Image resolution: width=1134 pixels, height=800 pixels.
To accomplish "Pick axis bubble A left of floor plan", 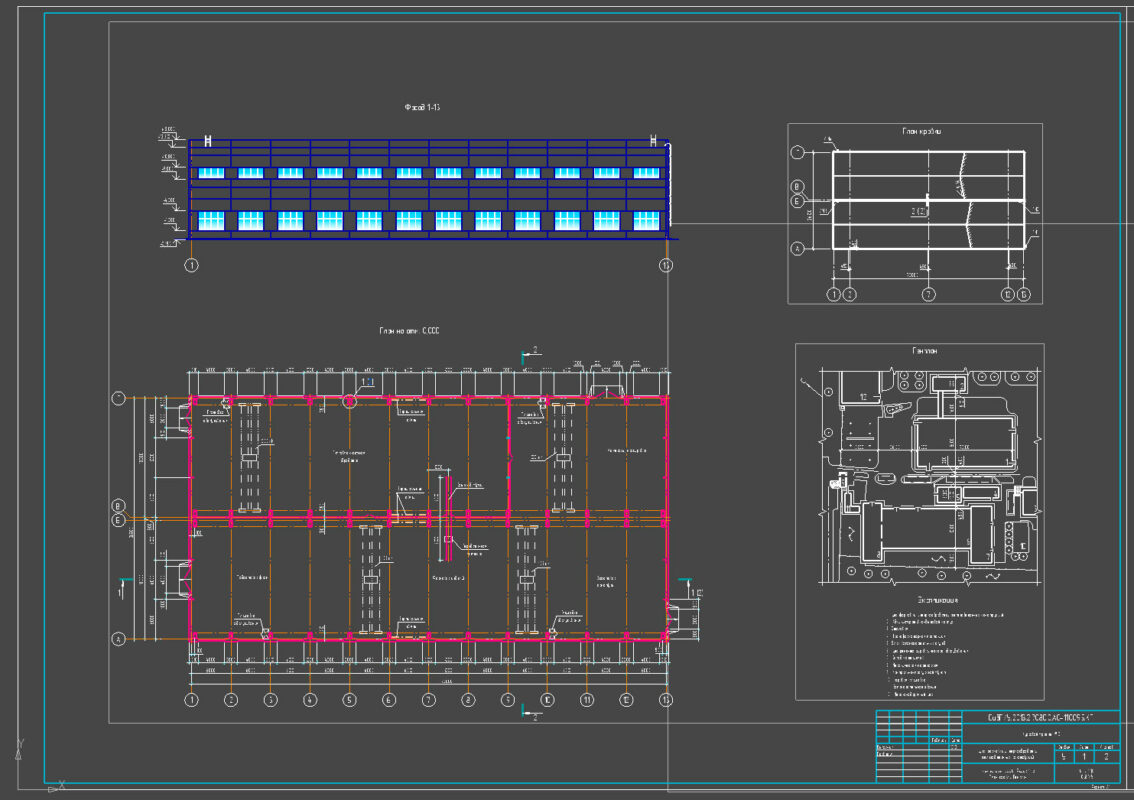I will tap(119, 639).
